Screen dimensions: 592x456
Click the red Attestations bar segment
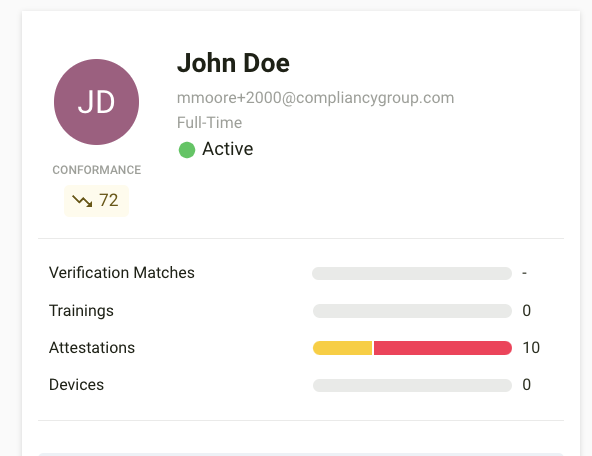pos(443,348)
